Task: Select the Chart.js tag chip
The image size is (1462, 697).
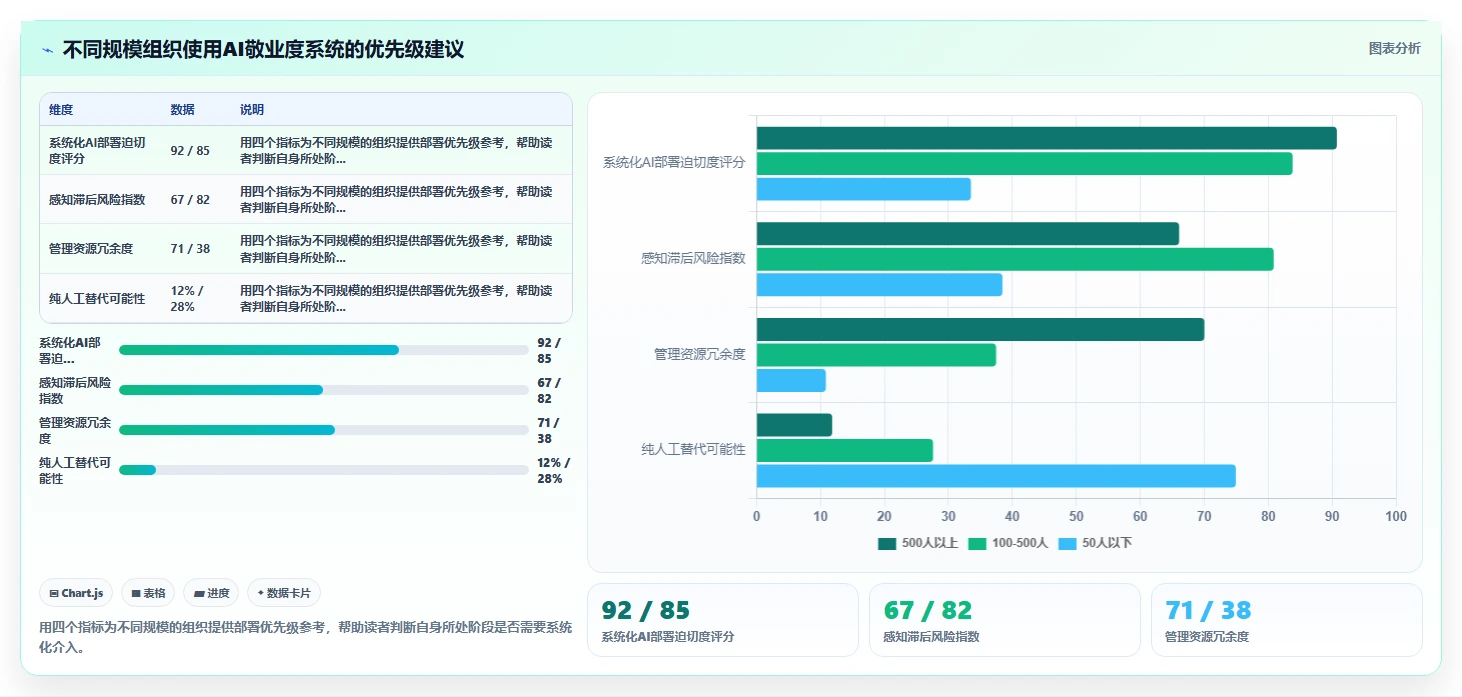Action: tap(76, 593)
